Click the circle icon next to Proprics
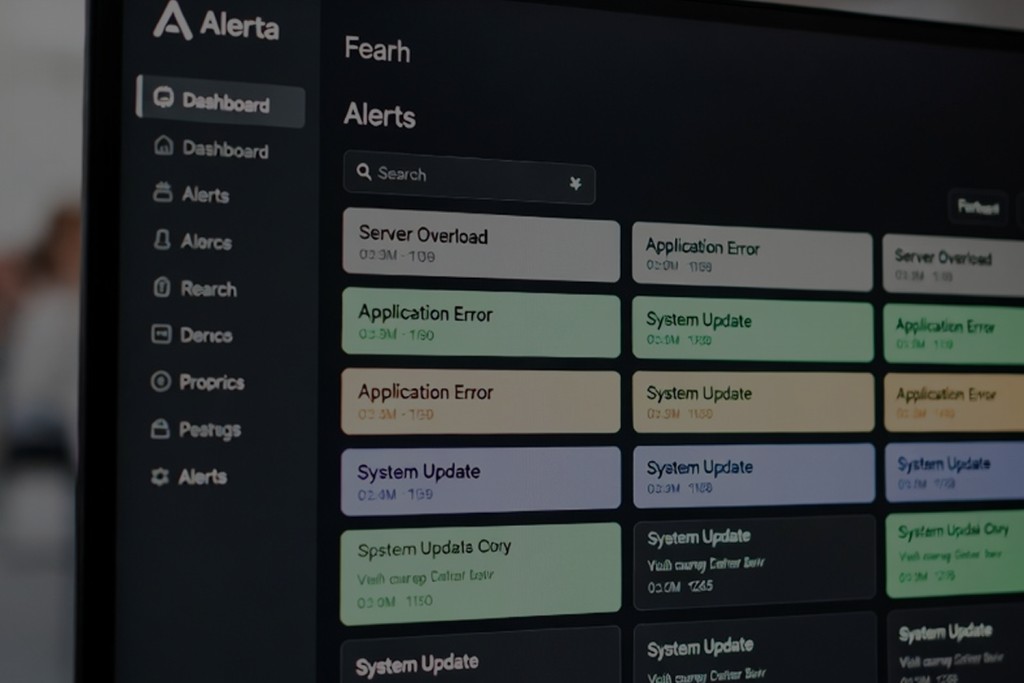 point(160,381)
